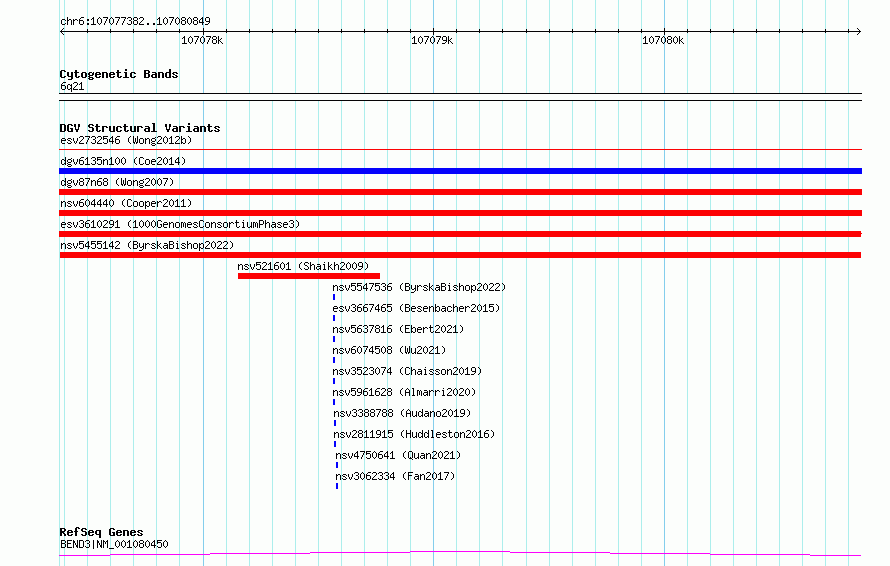Image resolution: width=890 pixels, height=566 pixels.
Task: Click the 6q21 band label
Action: (72, 86)
